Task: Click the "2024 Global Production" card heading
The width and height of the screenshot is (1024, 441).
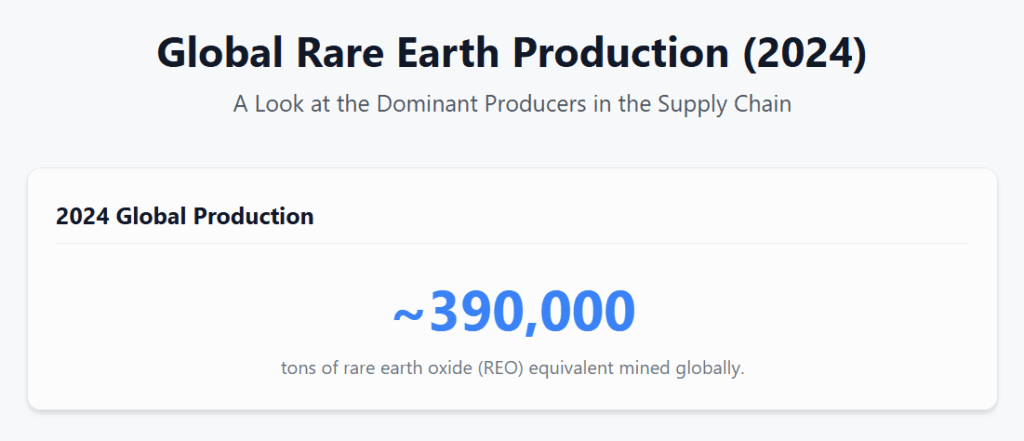Action: [185, 216]
